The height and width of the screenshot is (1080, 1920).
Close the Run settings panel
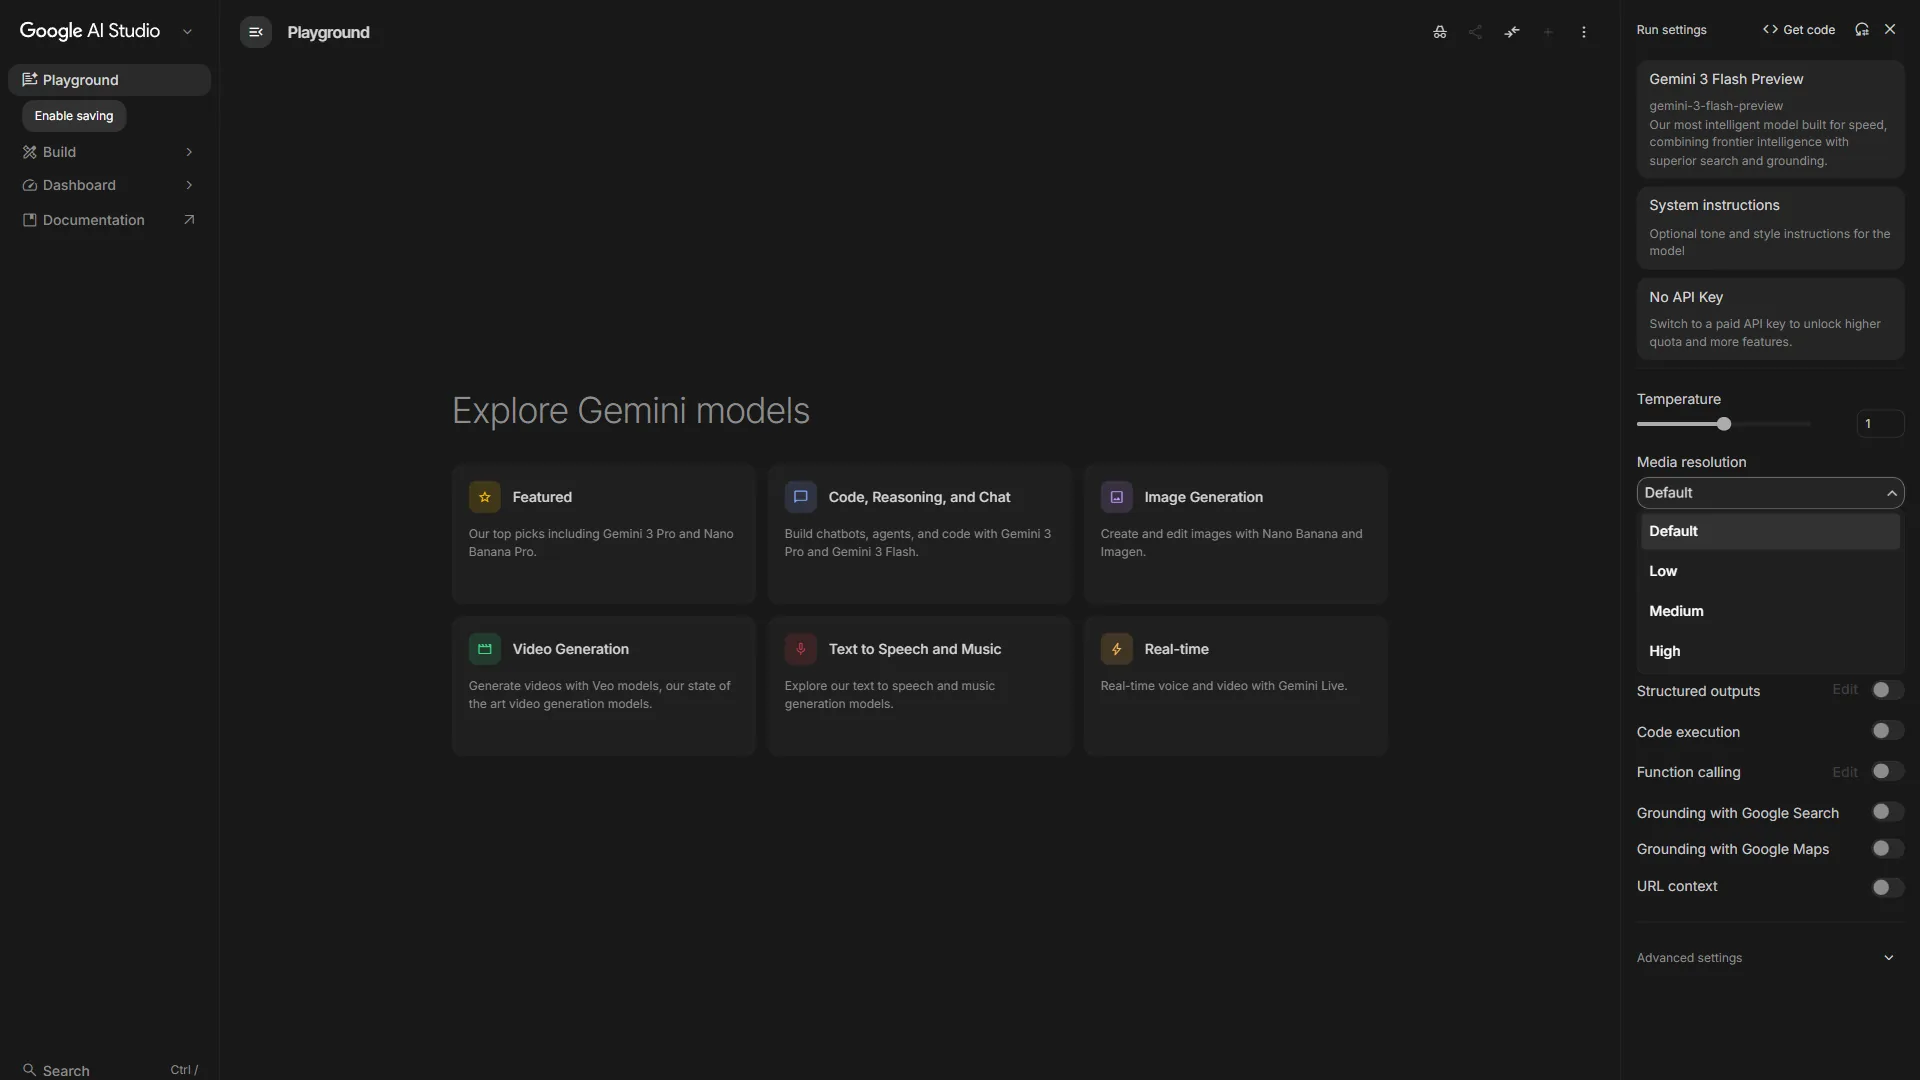[x=1890, y=30]
